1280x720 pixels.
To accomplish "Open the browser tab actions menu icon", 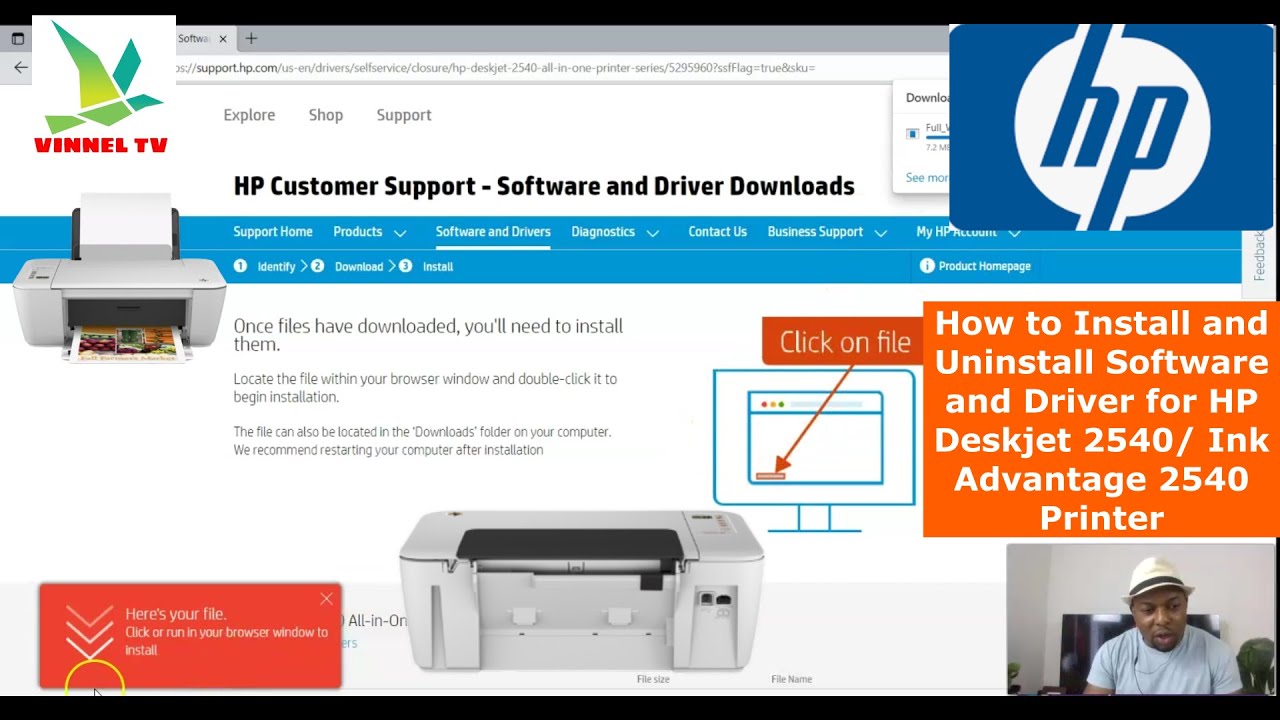I will [18, 39].
